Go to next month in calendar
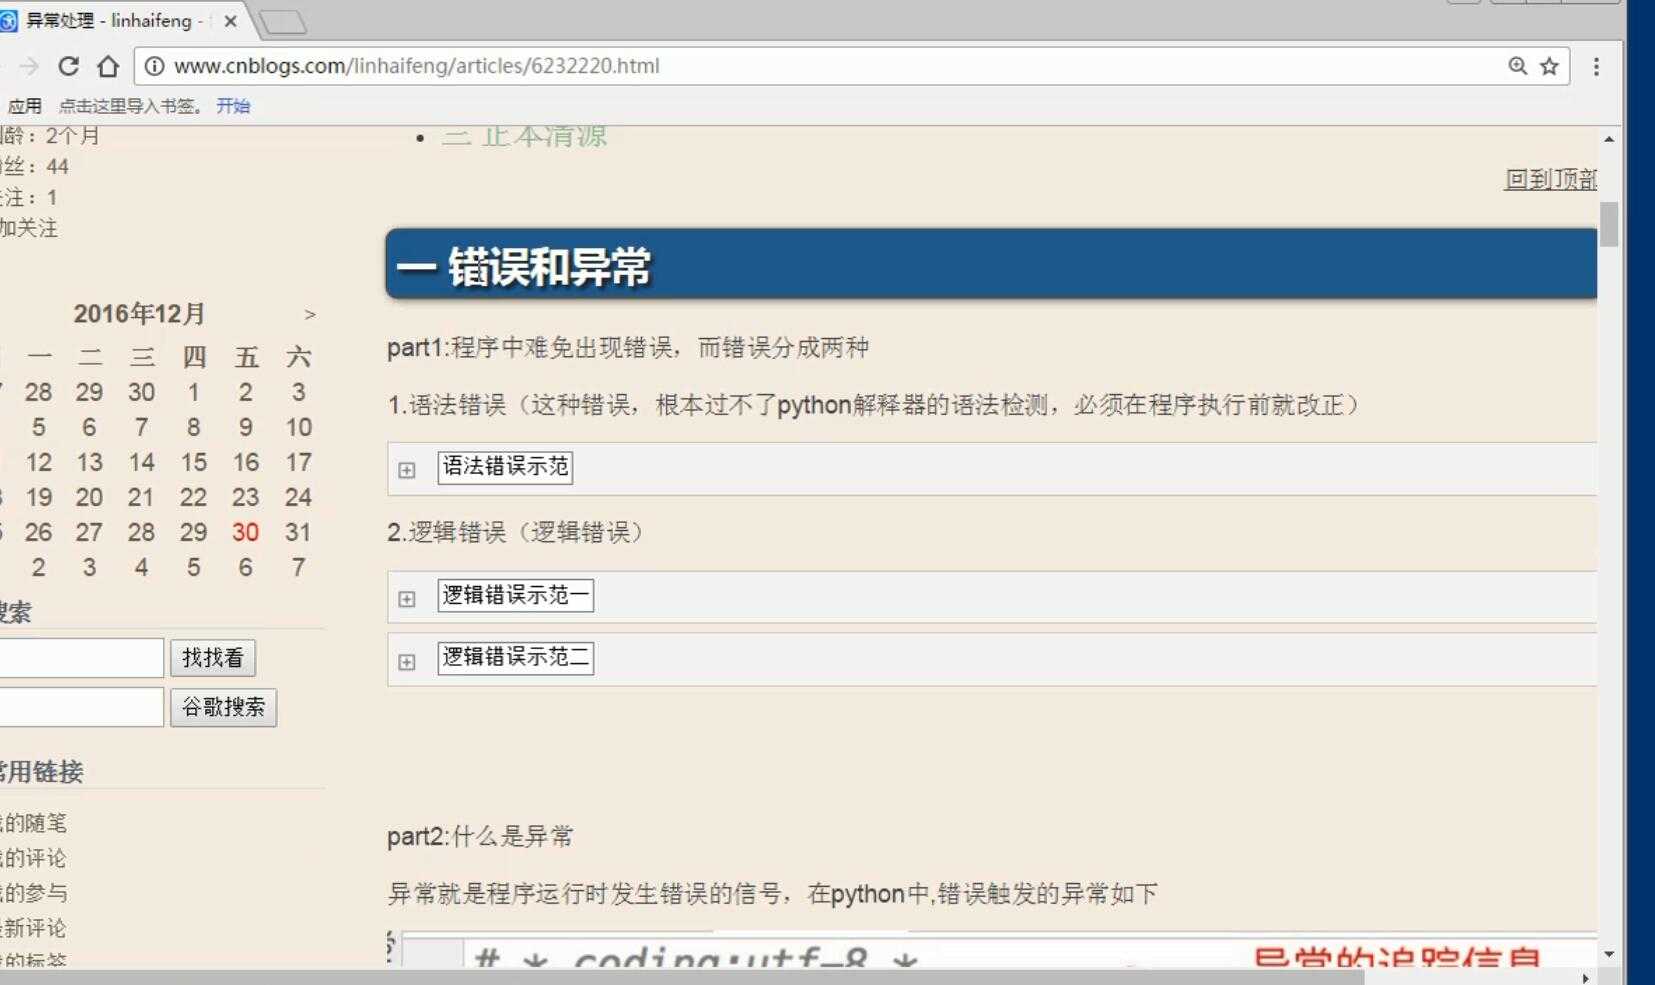The height and width of the screenshot is (985, 1655). pyautogui.click(x=310, y=314)
